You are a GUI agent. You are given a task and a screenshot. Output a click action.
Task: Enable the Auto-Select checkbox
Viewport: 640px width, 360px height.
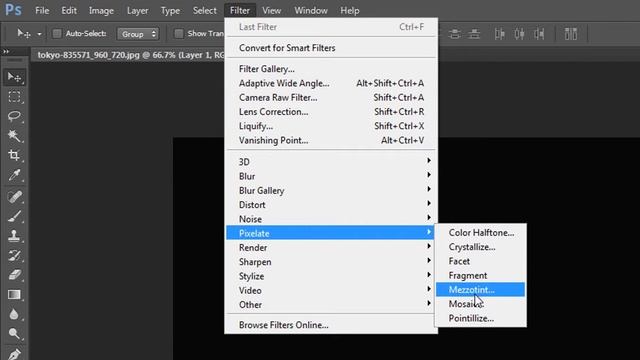(x=57, y=33)
